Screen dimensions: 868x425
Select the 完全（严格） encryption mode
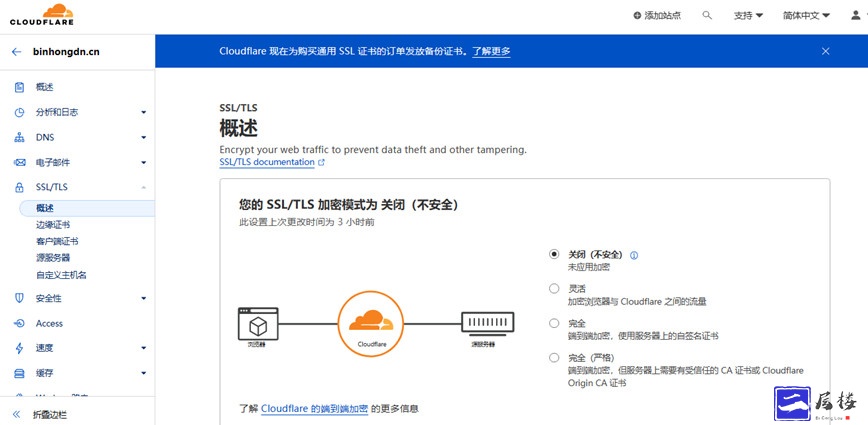[554, 357]
